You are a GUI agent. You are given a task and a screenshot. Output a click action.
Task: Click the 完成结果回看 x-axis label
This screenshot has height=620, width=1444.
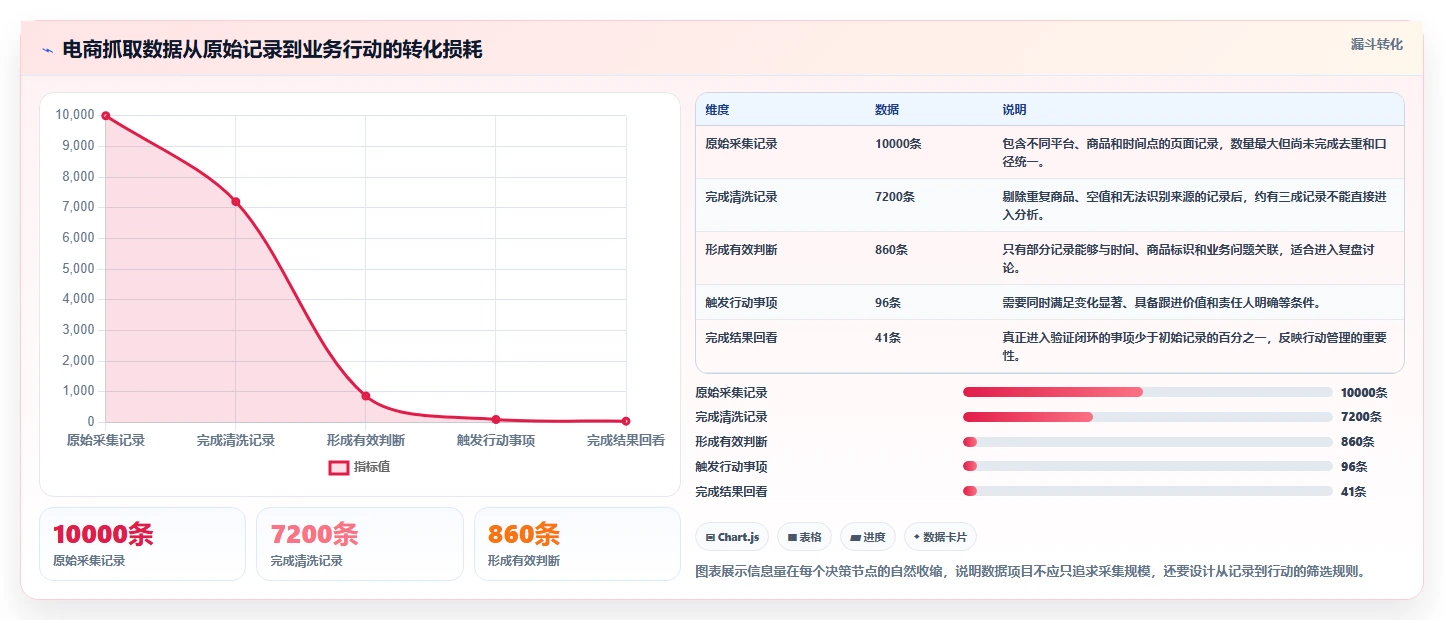626,441
